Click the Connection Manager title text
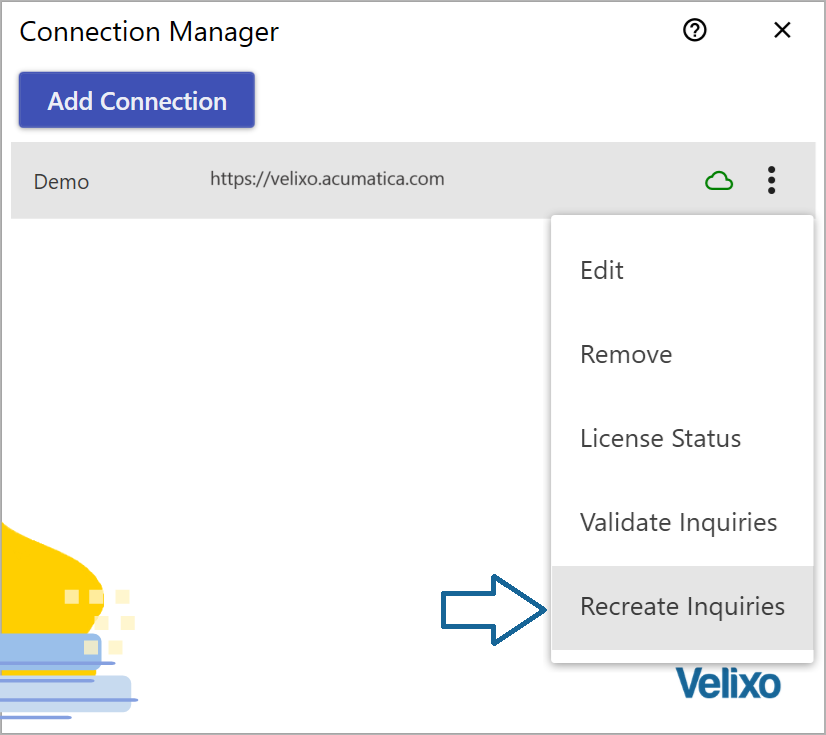 pos(149,32)
